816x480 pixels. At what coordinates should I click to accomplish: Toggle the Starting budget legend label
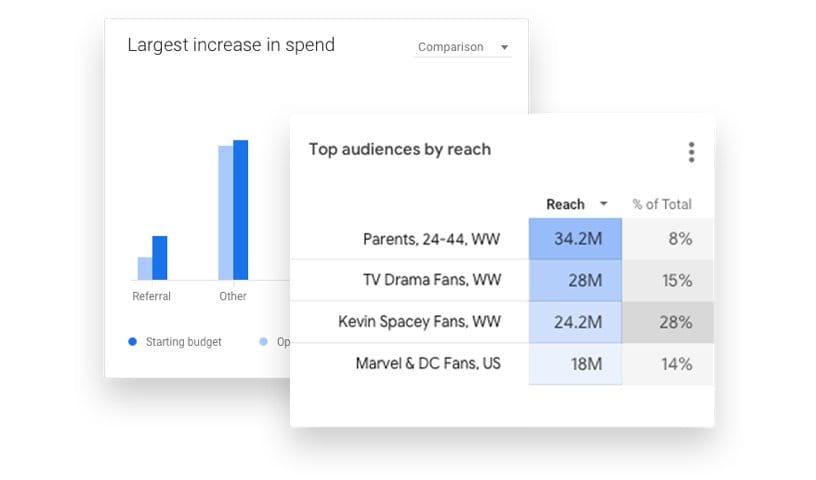click(x=183, y=342)
